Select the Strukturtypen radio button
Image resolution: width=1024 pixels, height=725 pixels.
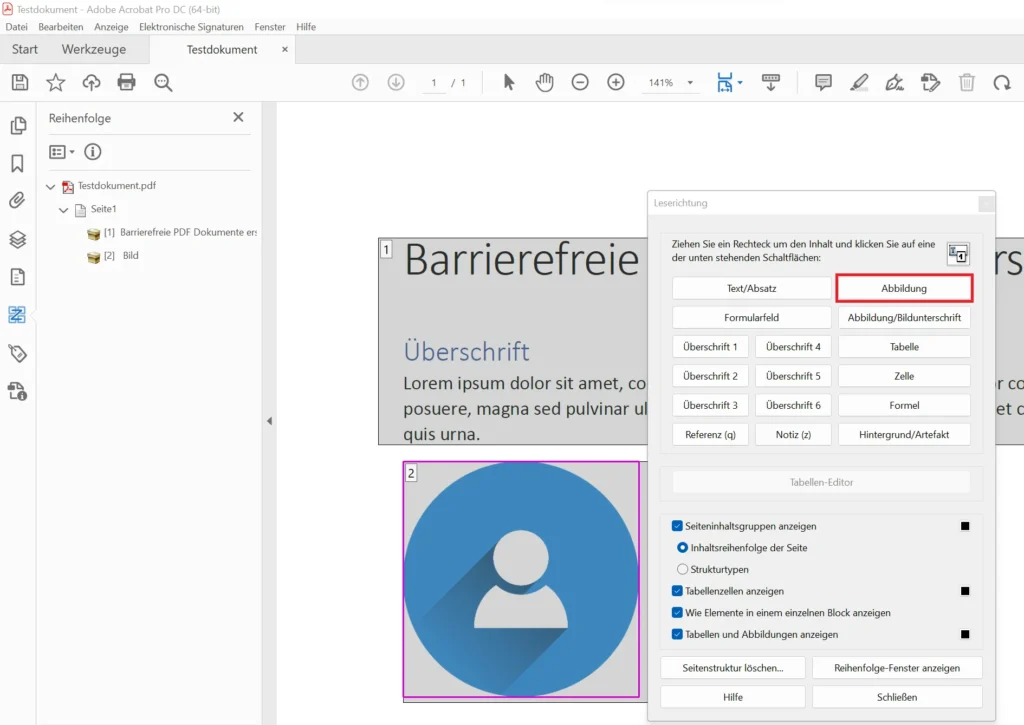click(682, 569)
